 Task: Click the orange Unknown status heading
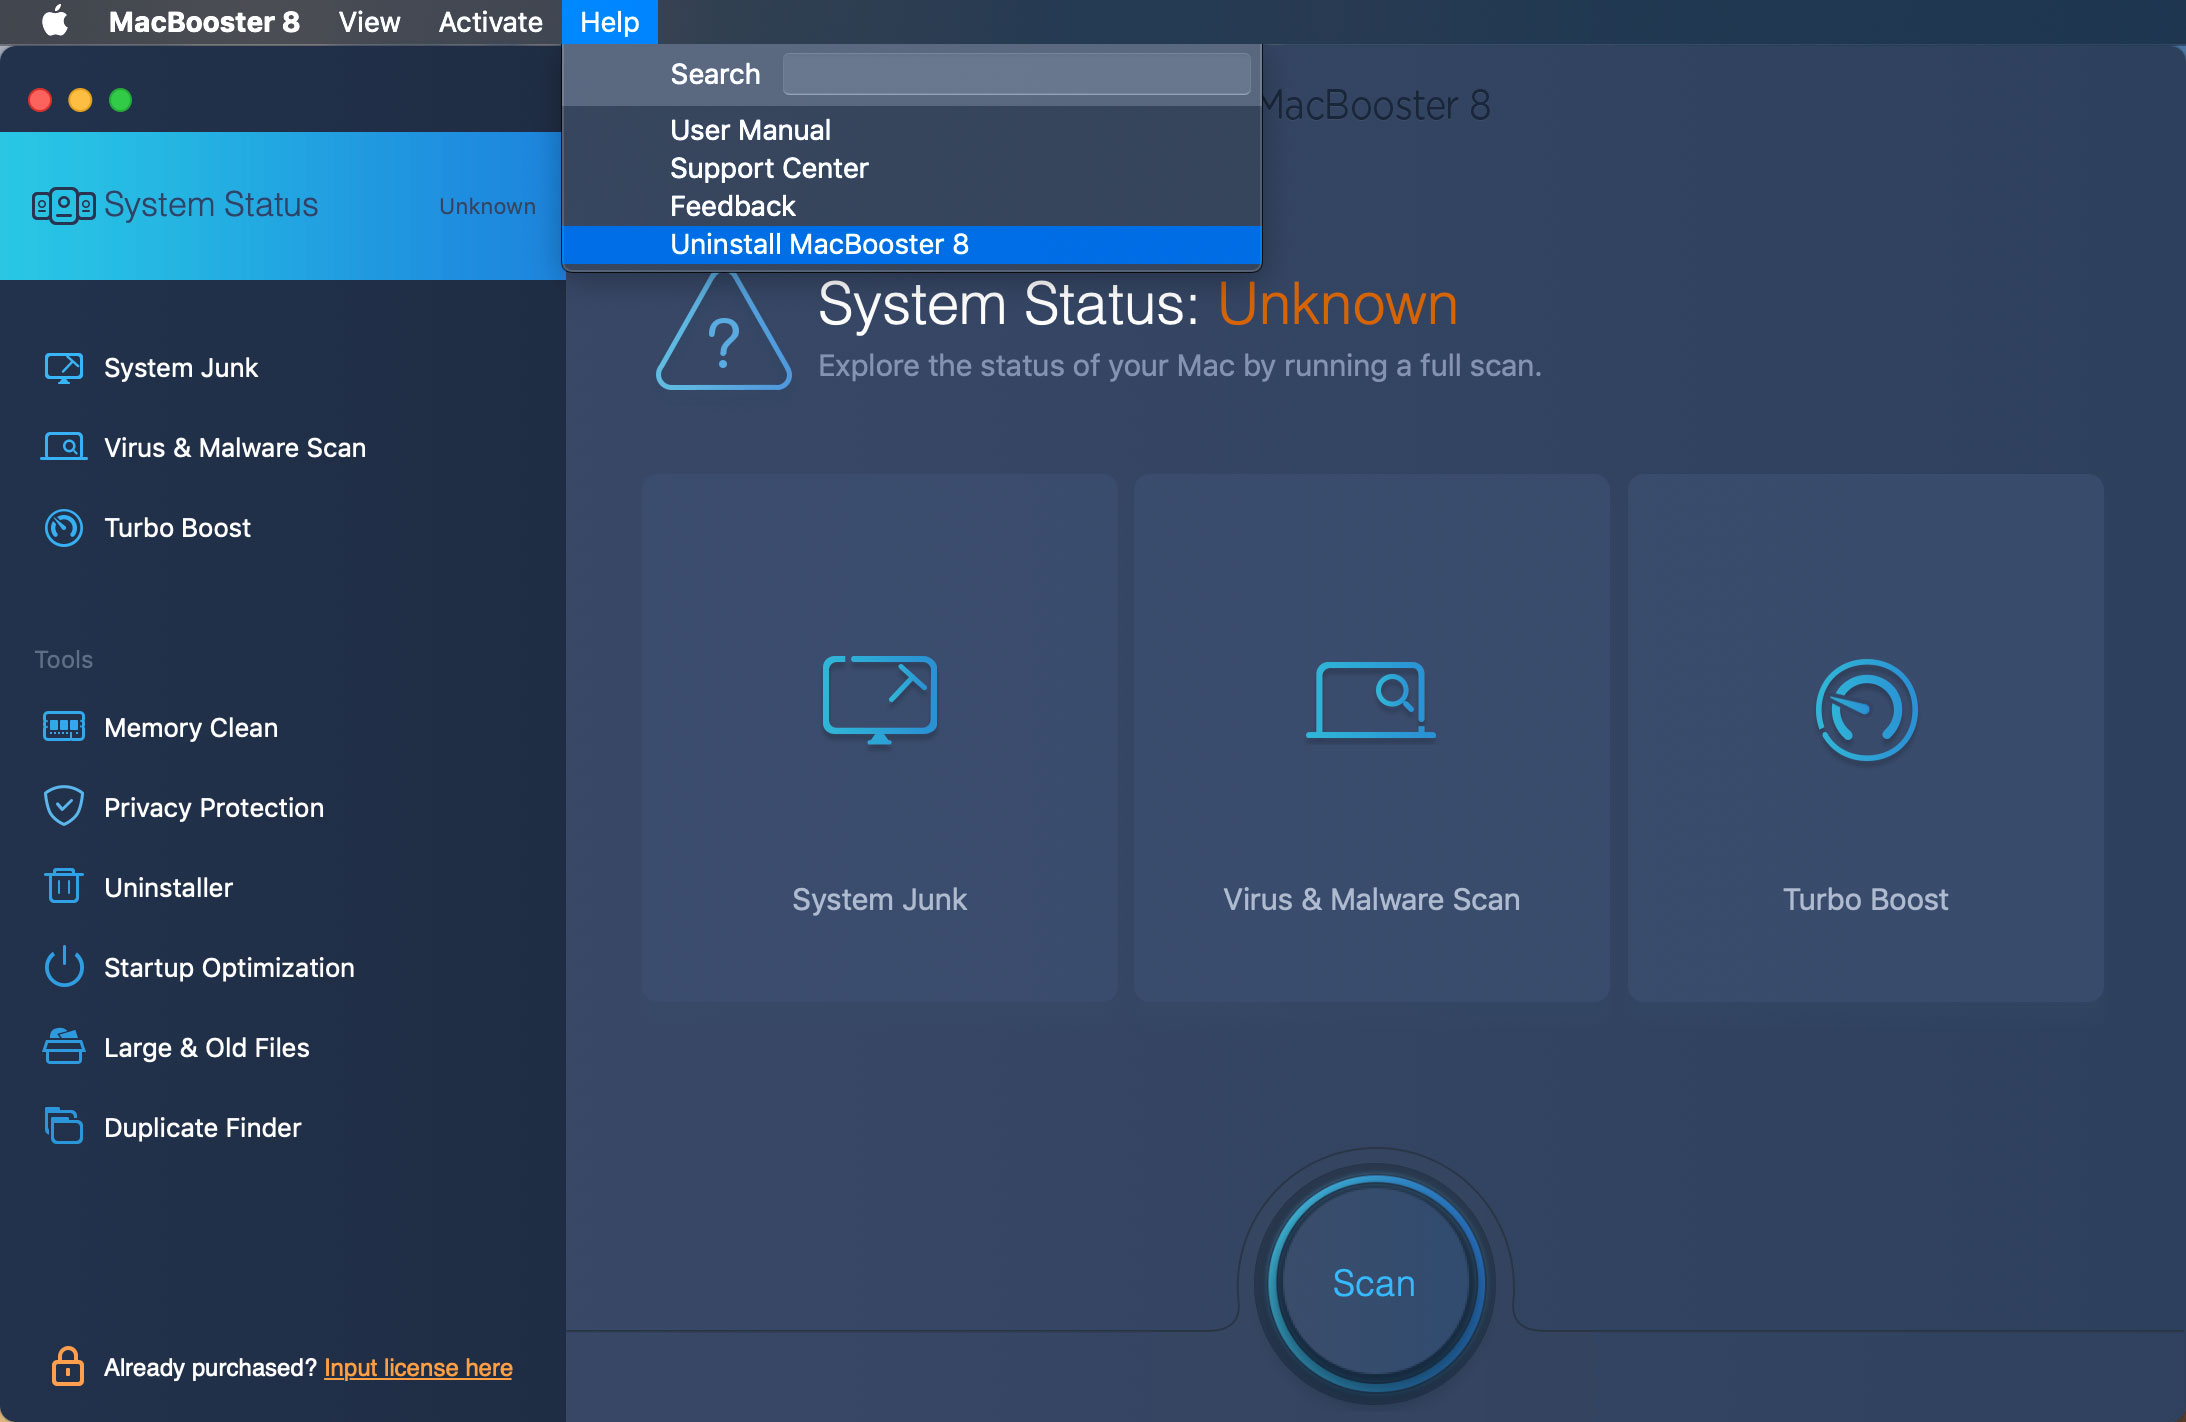(1338, 304)
